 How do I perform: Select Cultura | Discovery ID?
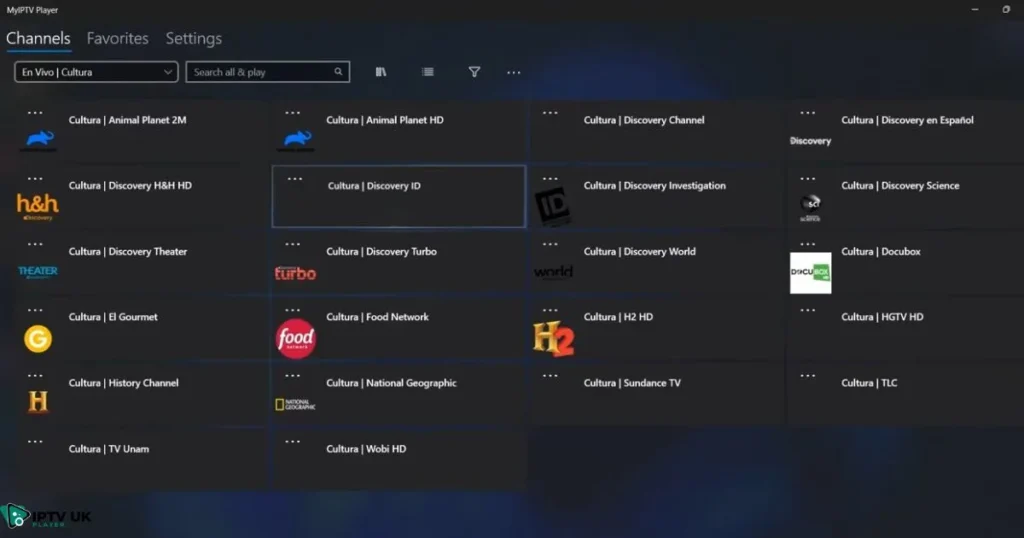pyautogui.click(x=398, y=197)
